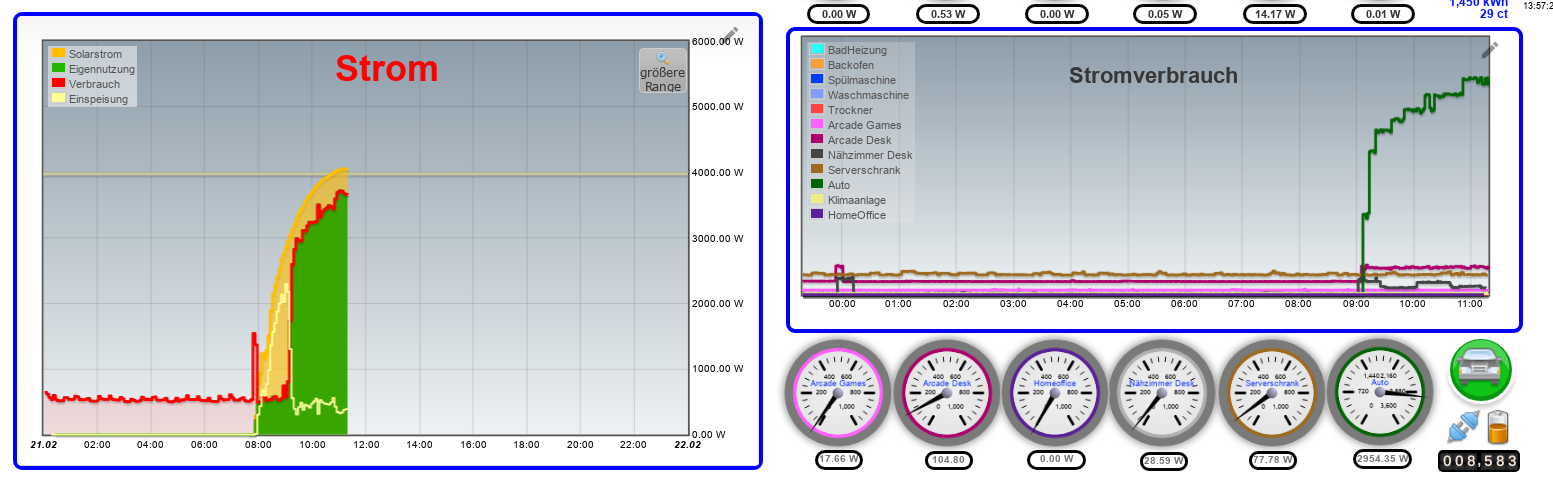Select the Homeoffice gauge
The width and height of the screenshot is (1553, 489).
coord(1054,393)
